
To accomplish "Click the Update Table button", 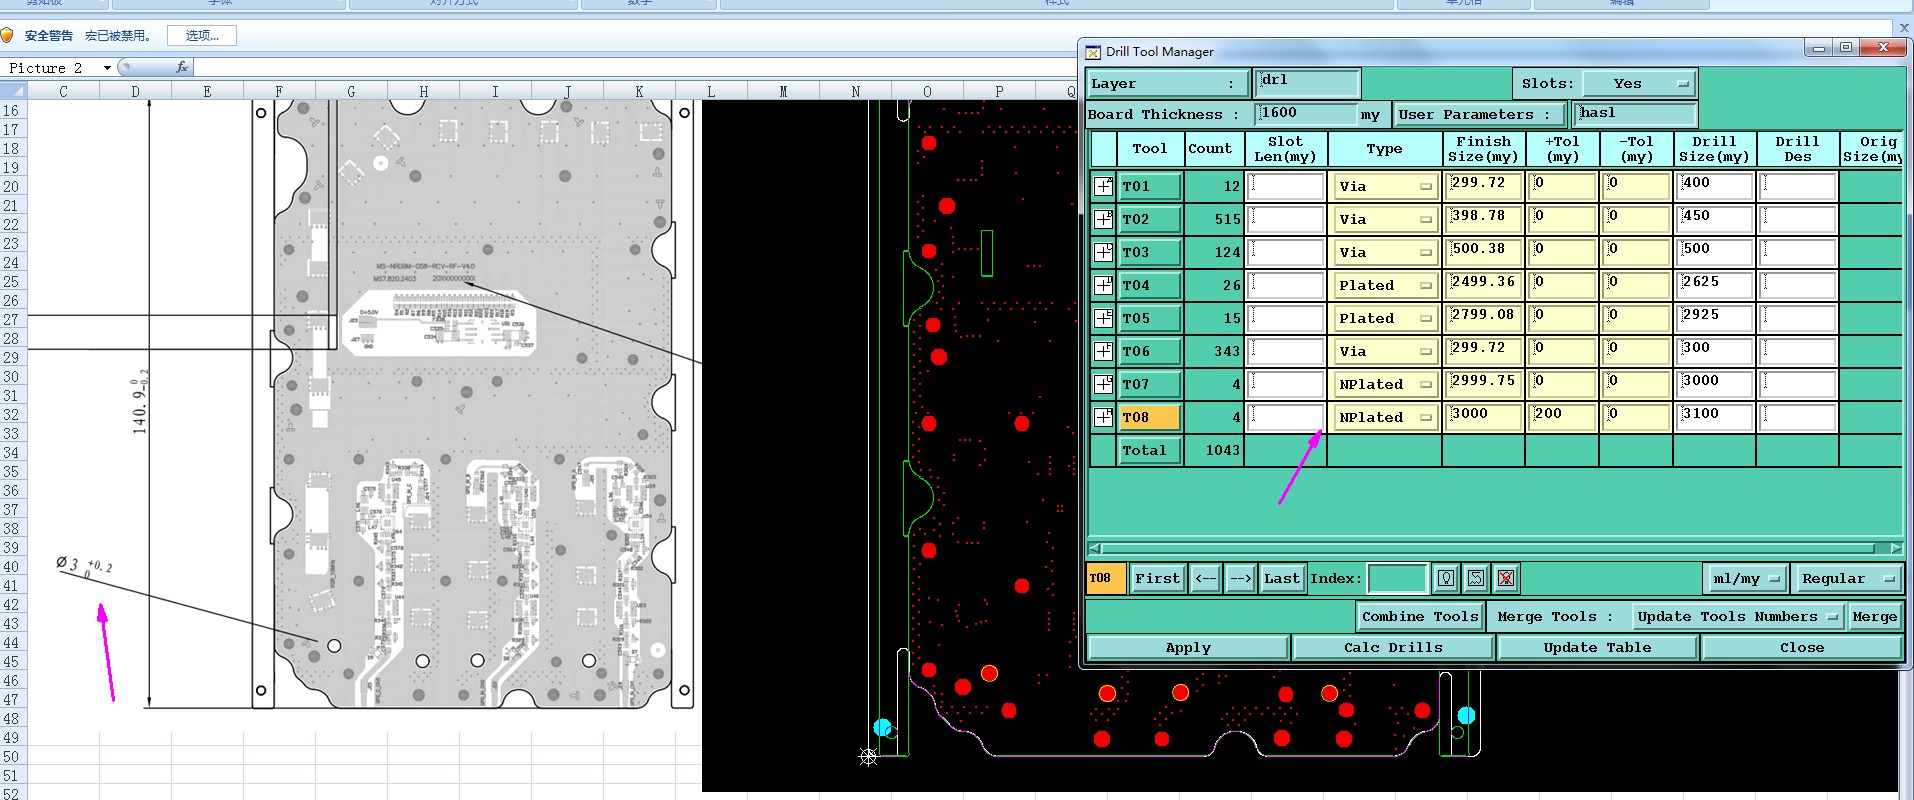I will pyautogui.click(x=1598, y=648).
